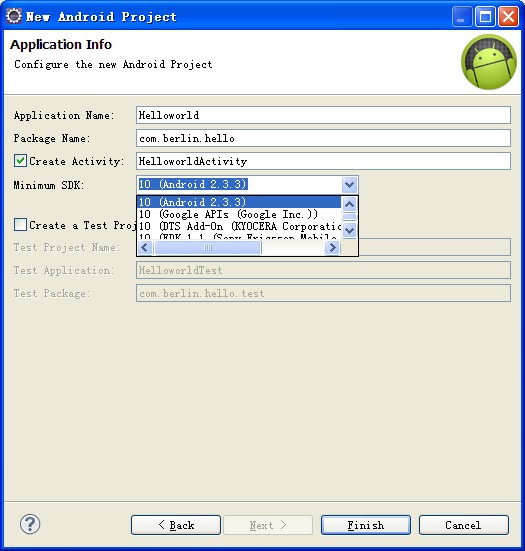Click the horizontal scrollbar thumb in list

tap(208, 248)
